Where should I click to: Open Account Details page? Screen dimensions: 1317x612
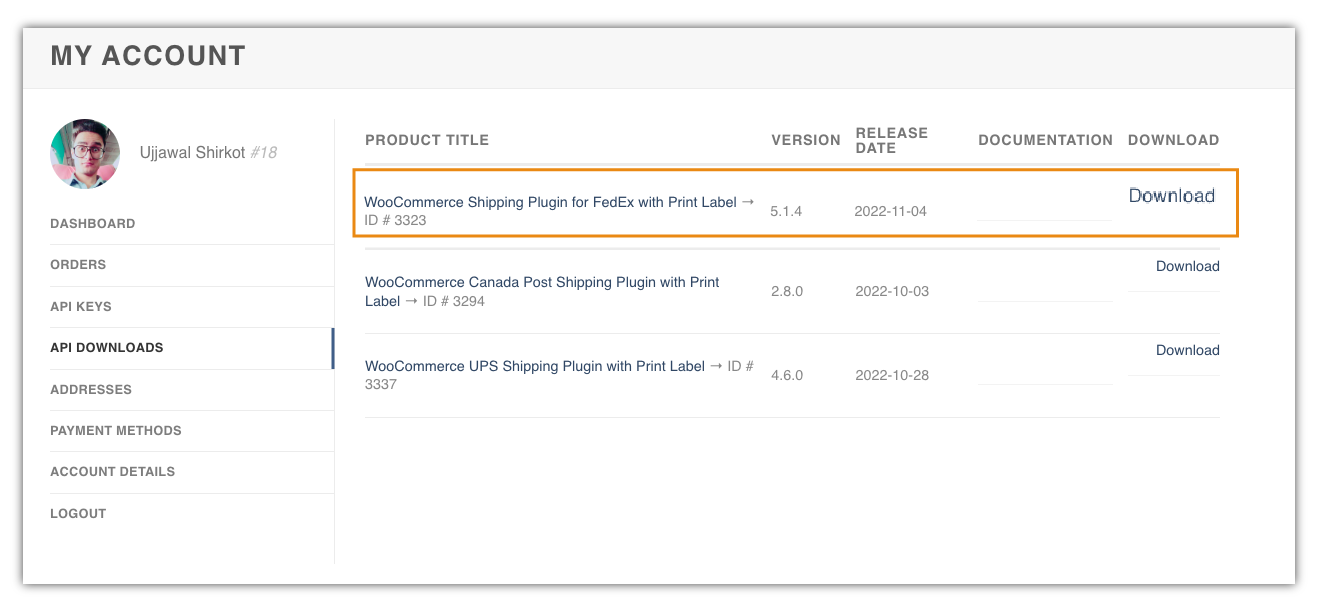pos(113,472)
